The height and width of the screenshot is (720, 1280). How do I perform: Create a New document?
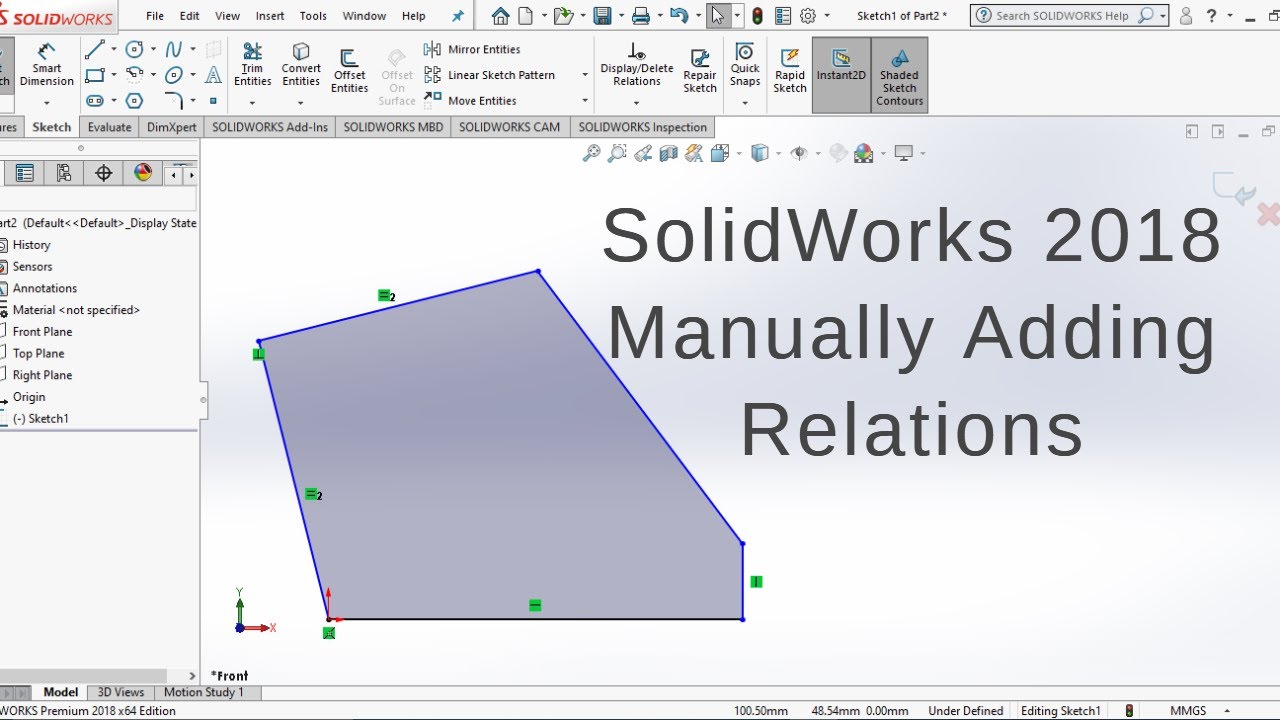[x=525, y=15]
